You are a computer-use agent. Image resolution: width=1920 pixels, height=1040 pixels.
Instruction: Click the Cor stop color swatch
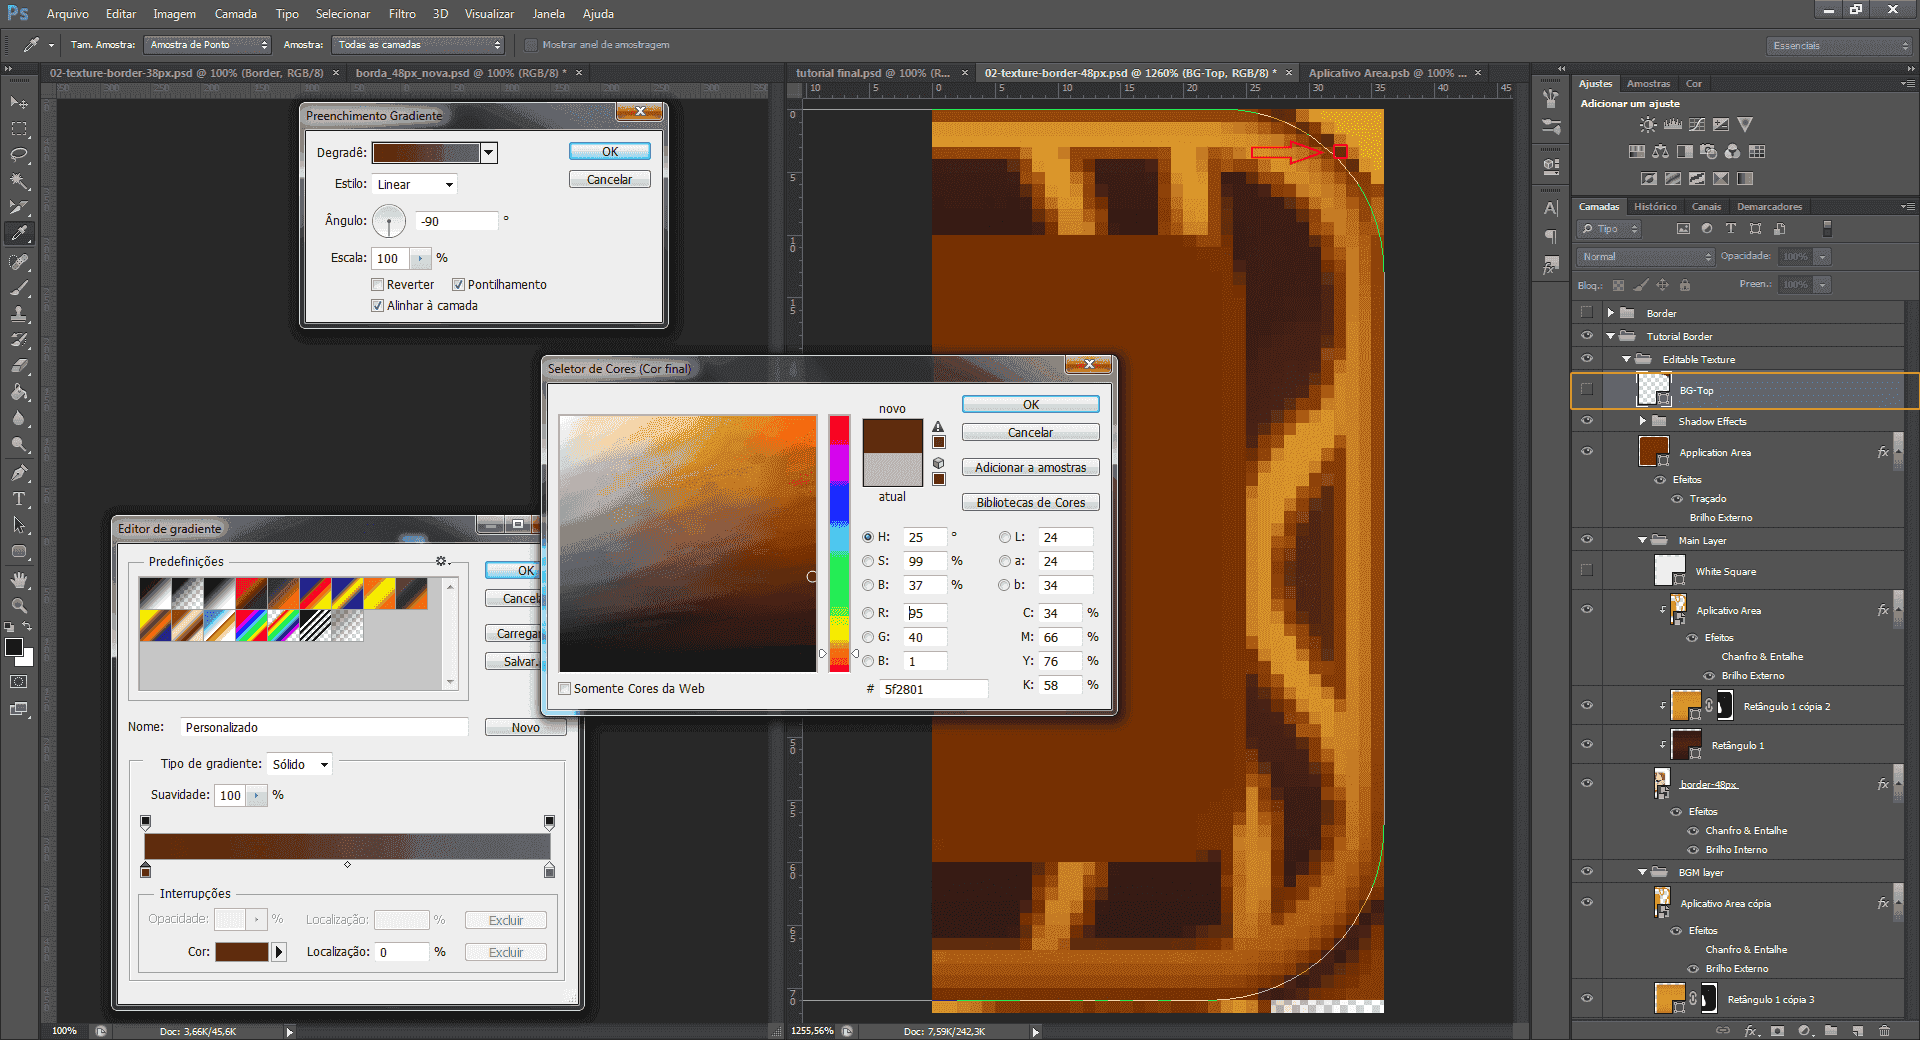(x=241, y=952)
